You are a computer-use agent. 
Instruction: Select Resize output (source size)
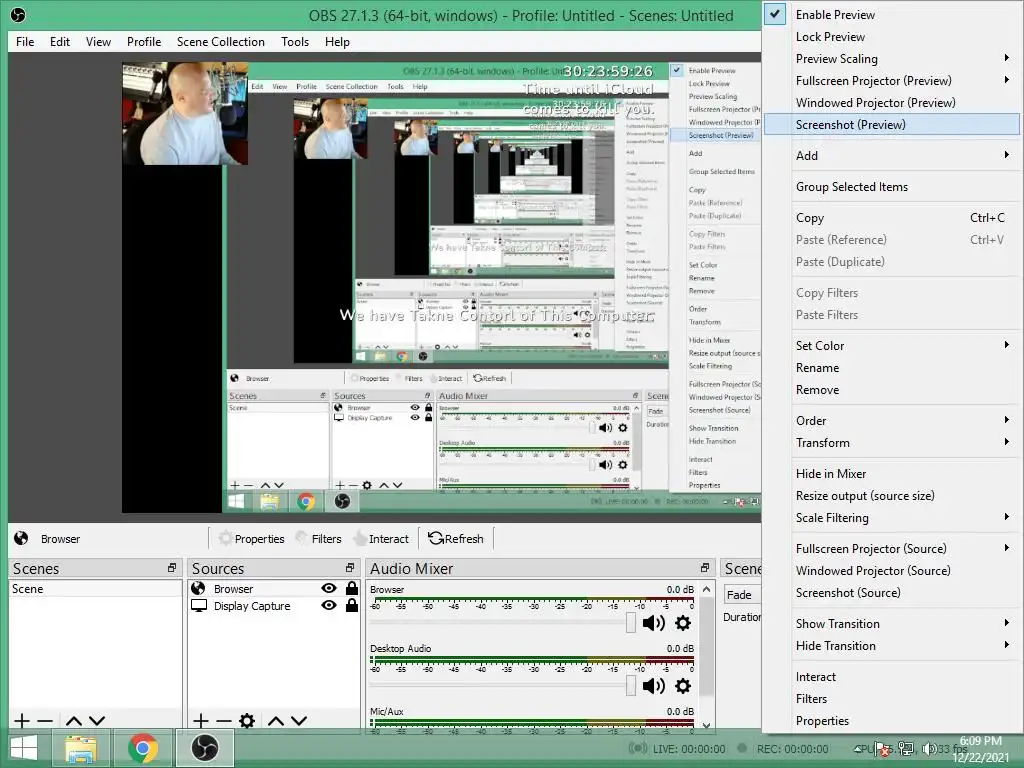pos(891,496)
